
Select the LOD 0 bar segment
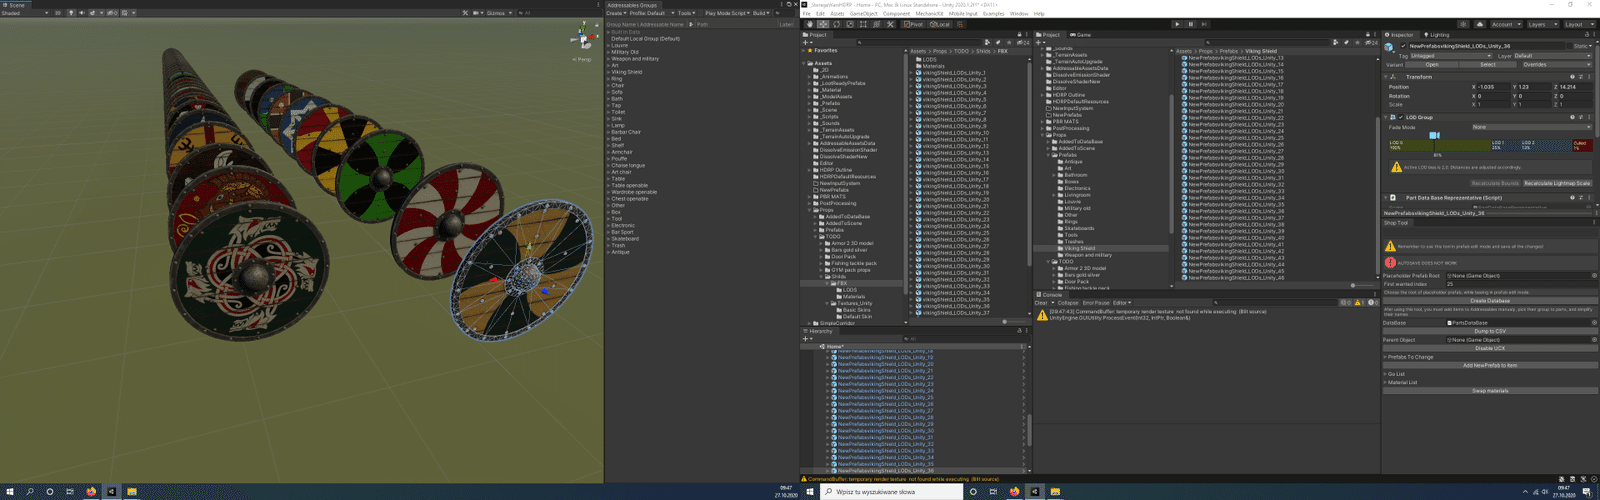click(1439, 145)
